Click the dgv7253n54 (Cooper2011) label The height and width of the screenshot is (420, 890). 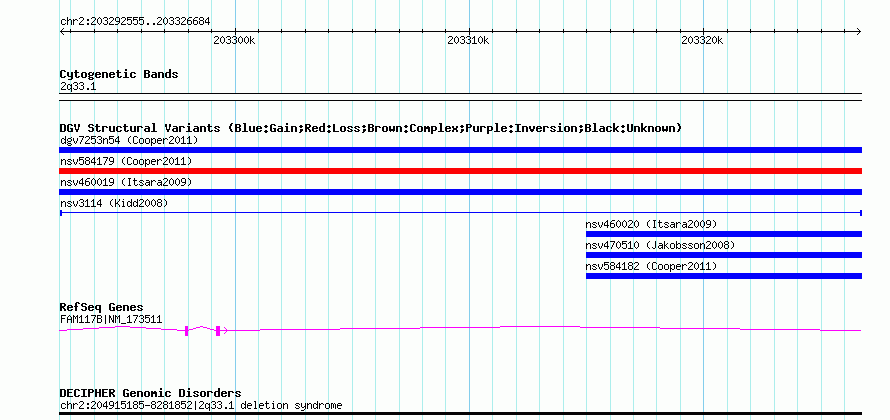[129, 140]
